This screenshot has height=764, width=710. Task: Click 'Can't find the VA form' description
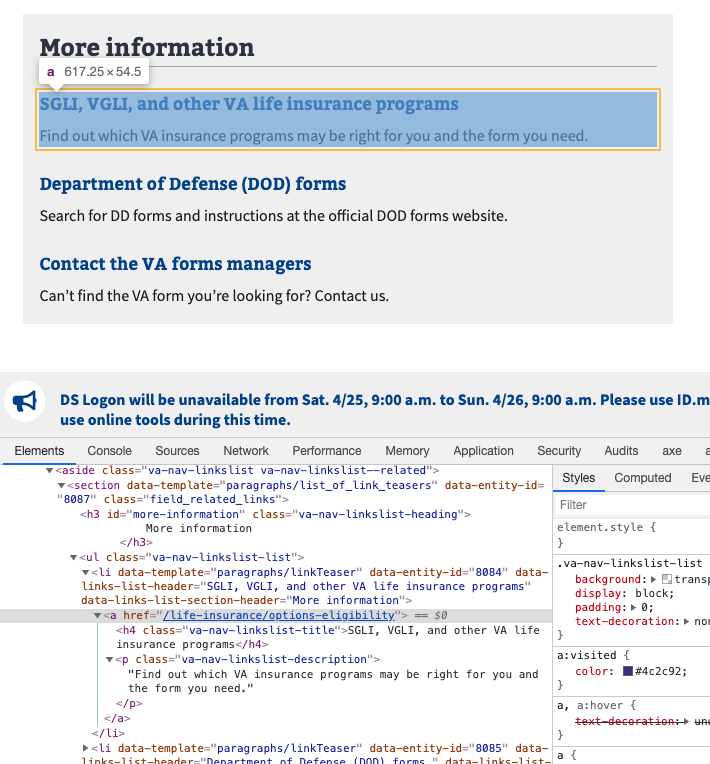click(214, 296)
